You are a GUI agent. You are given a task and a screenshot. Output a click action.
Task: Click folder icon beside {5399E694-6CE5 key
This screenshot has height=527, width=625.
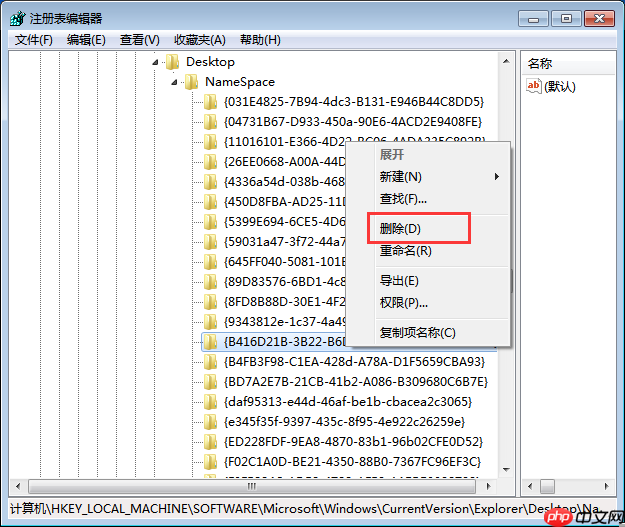click(x=210, y=222)
